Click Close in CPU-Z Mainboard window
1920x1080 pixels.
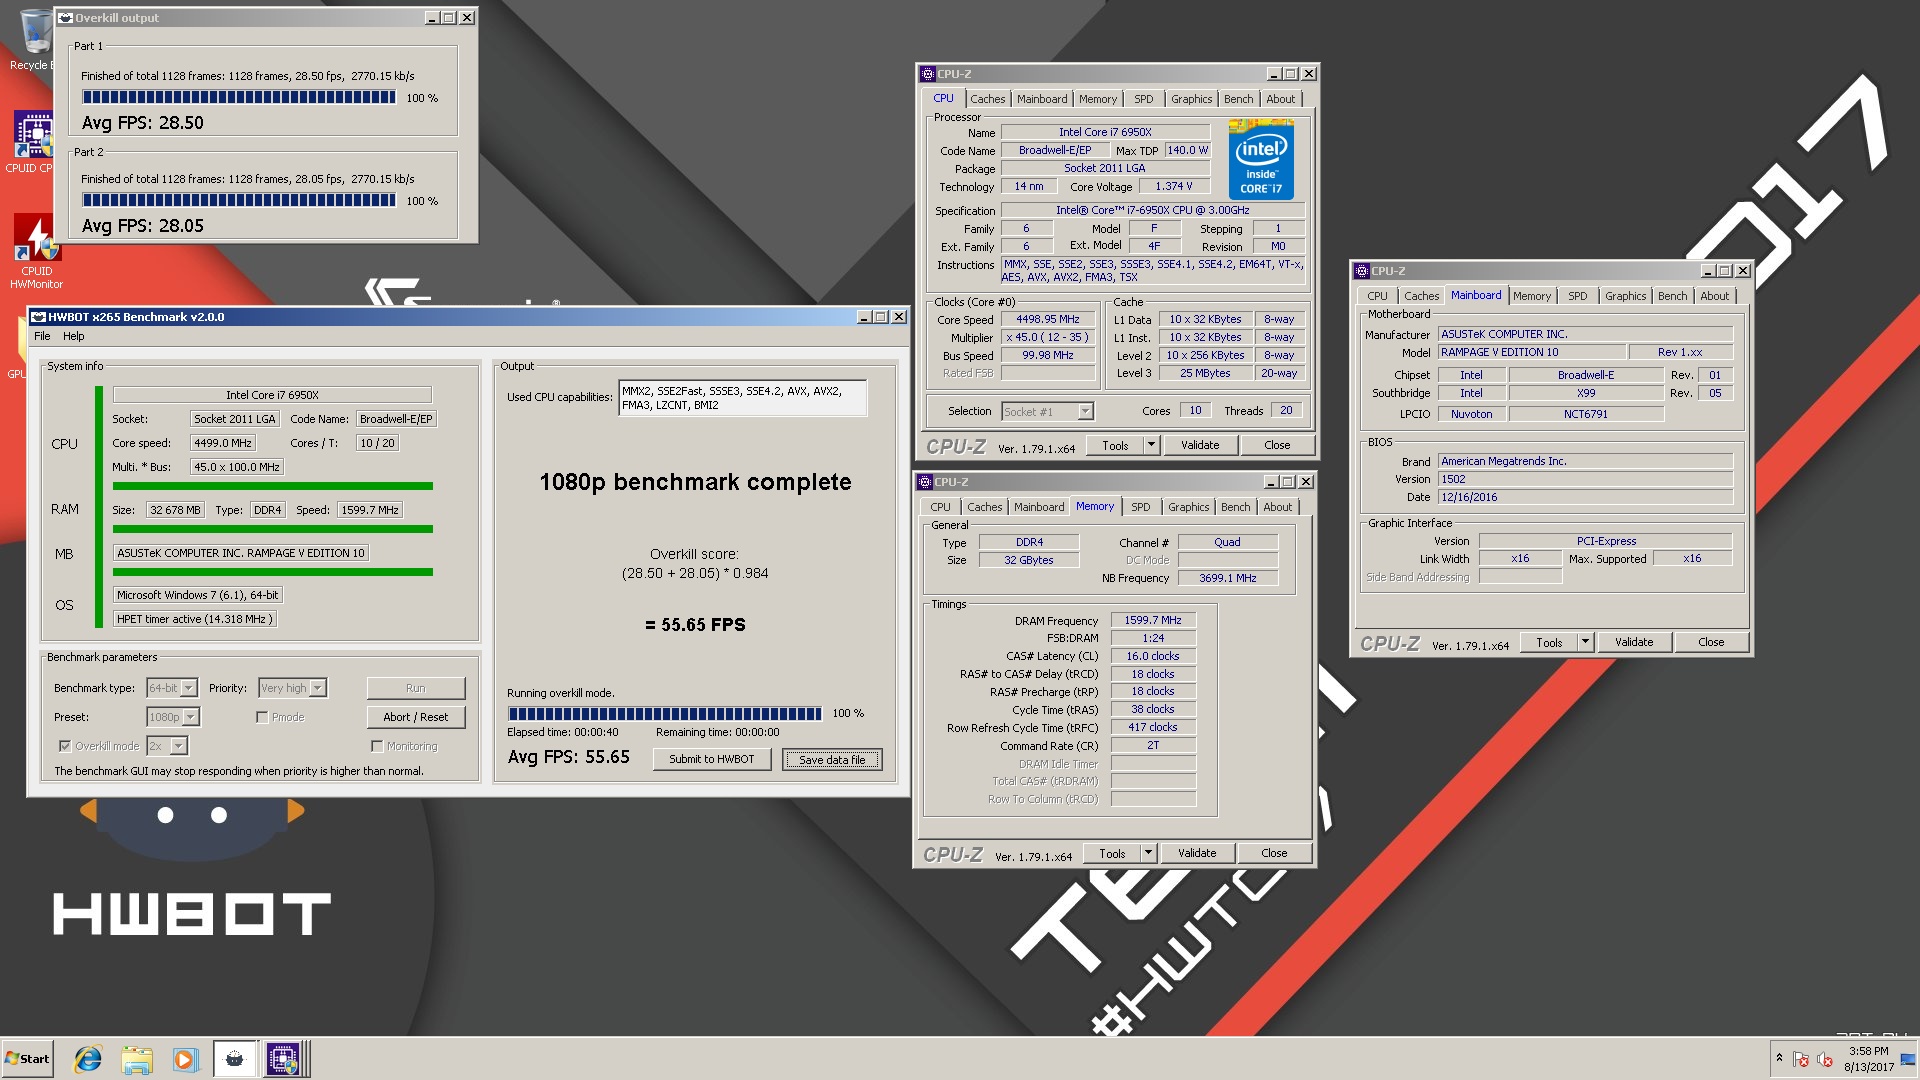coord(1711,642)
